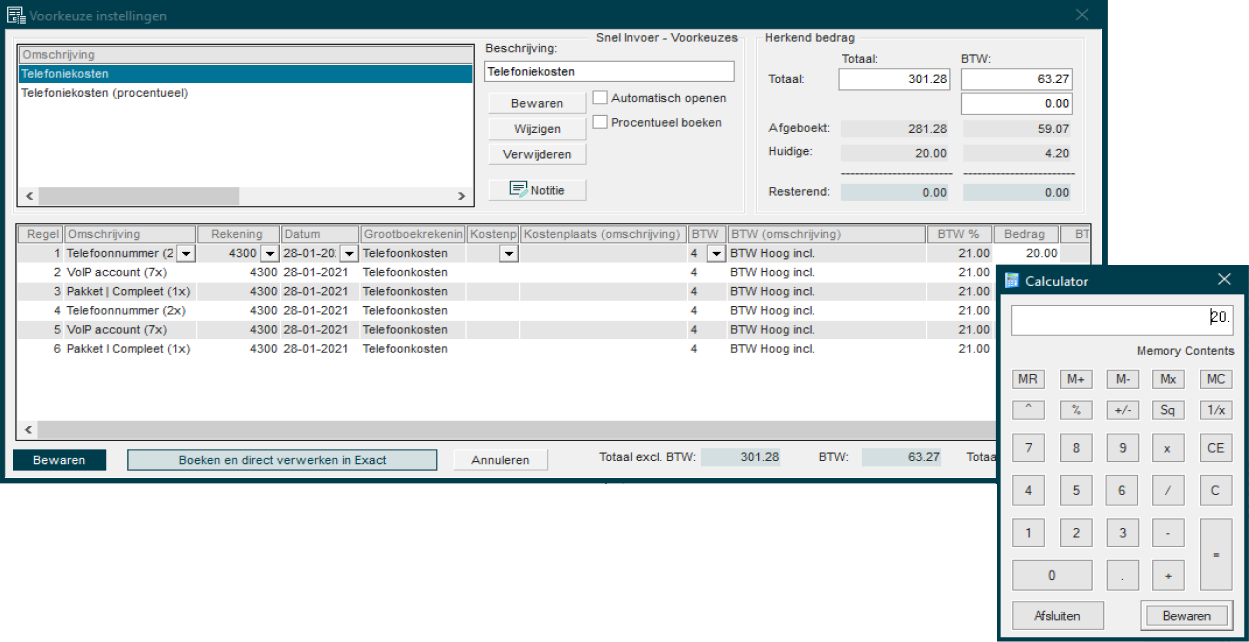The height and width of the screenshot is (642, 1249).
Task: Open the Datum dropdown in row 1
Action: [x=348, y=254]
